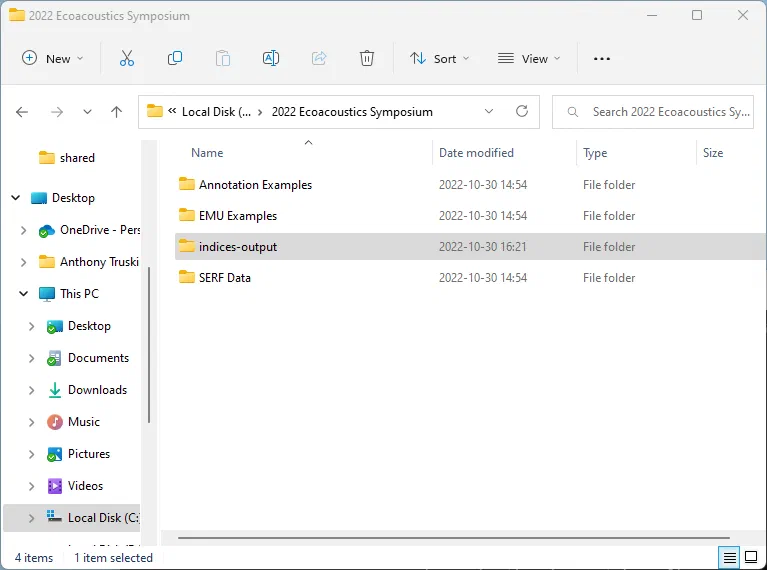Go forward with the right arrow
Image resolution: width=767 pixels, height=570 pixels.
point(57,112)
